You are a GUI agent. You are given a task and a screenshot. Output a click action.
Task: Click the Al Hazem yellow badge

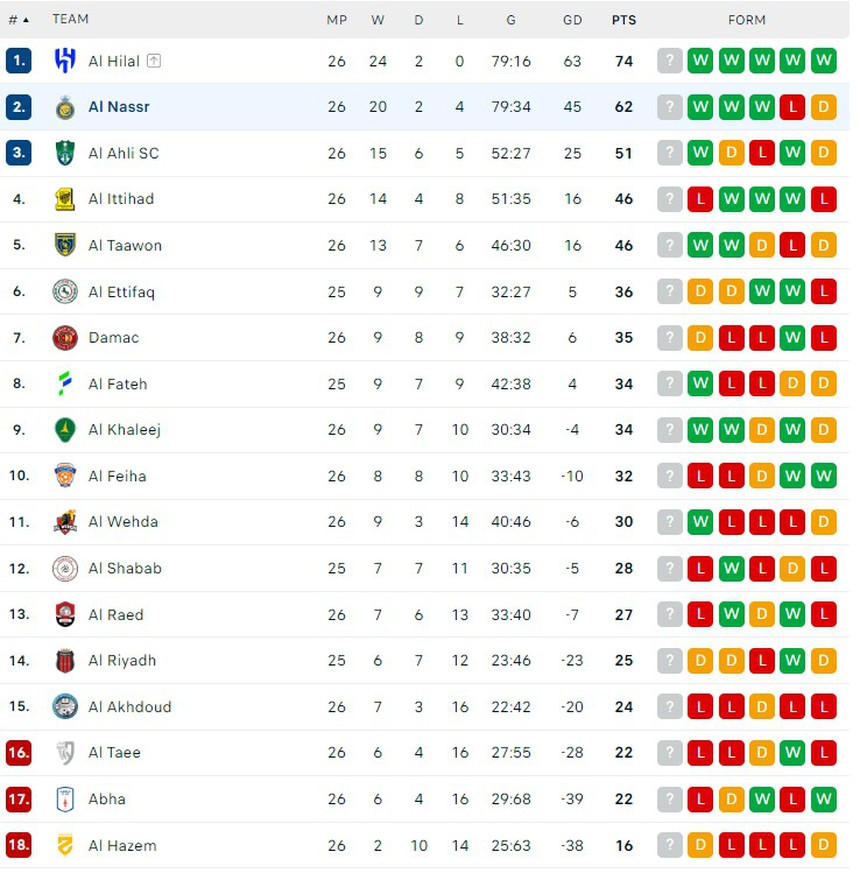pyautogui.click(x=65, y=846)
